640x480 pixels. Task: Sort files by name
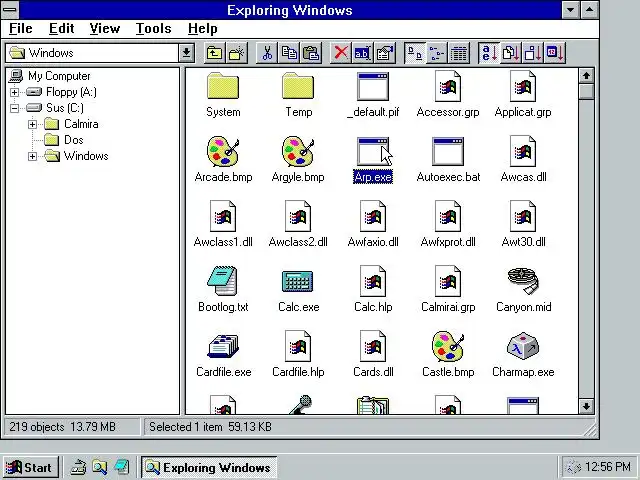(x=489, y=53)
